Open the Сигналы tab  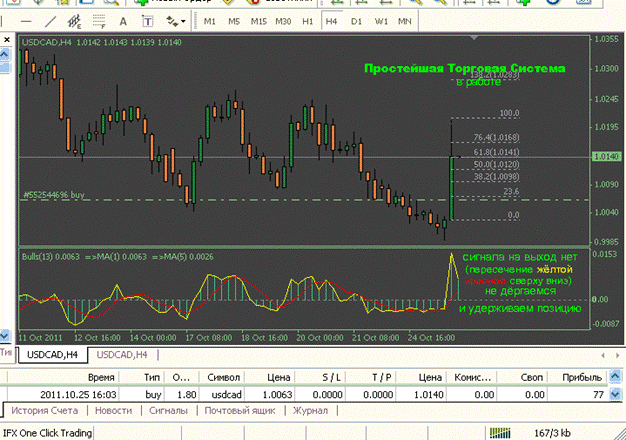pos(168,410)
